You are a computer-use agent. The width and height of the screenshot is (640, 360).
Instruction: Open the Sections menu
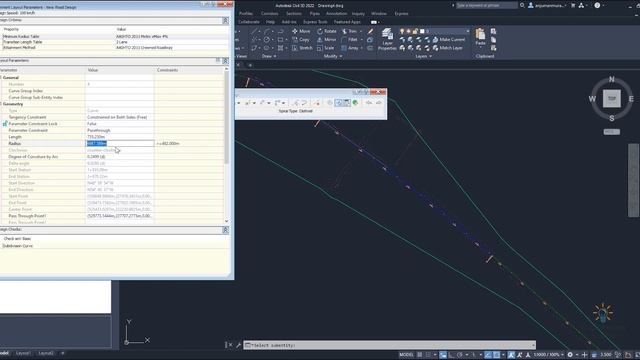[293, 13]
